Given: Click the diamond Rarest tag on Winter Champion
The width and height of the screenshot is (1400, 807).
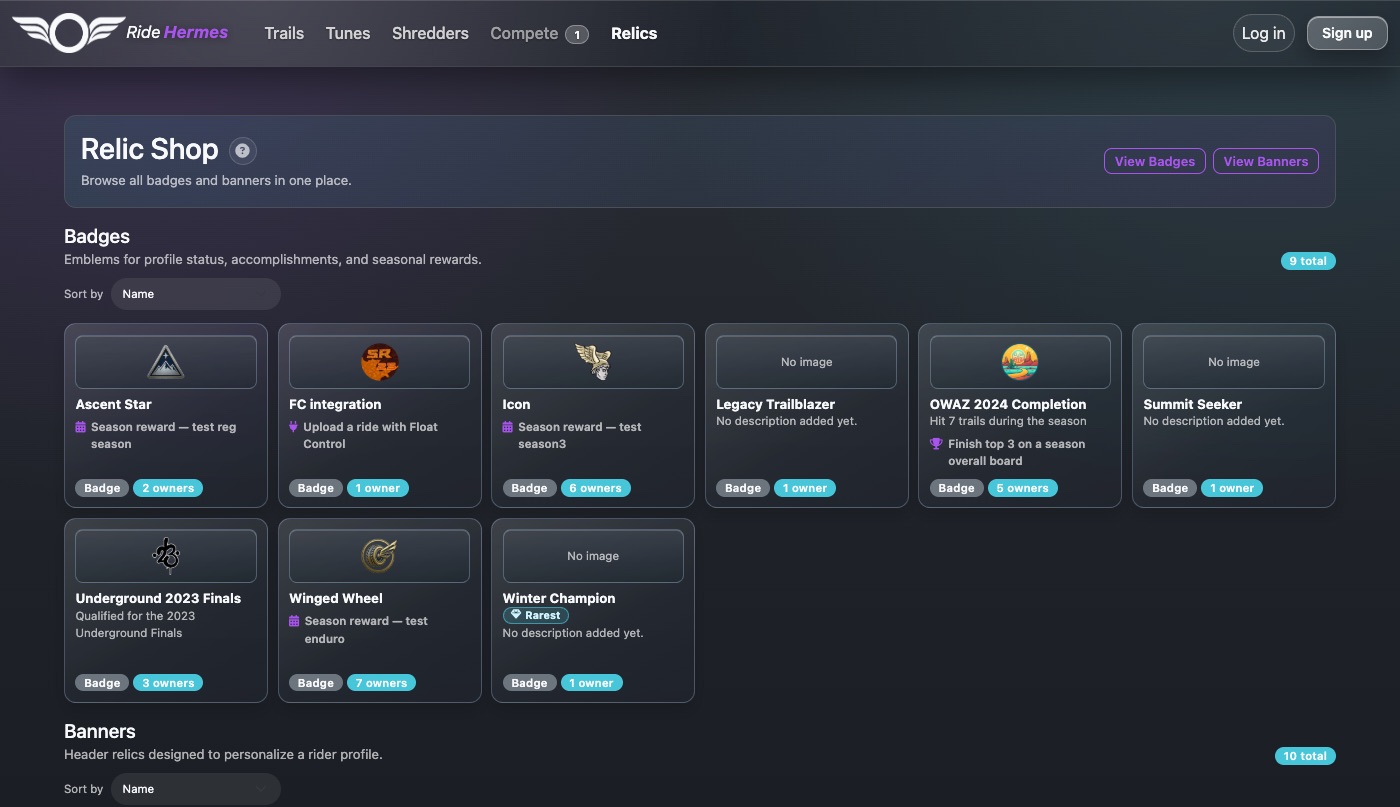Looking at the screenshot, I should [x=536, y=615].
